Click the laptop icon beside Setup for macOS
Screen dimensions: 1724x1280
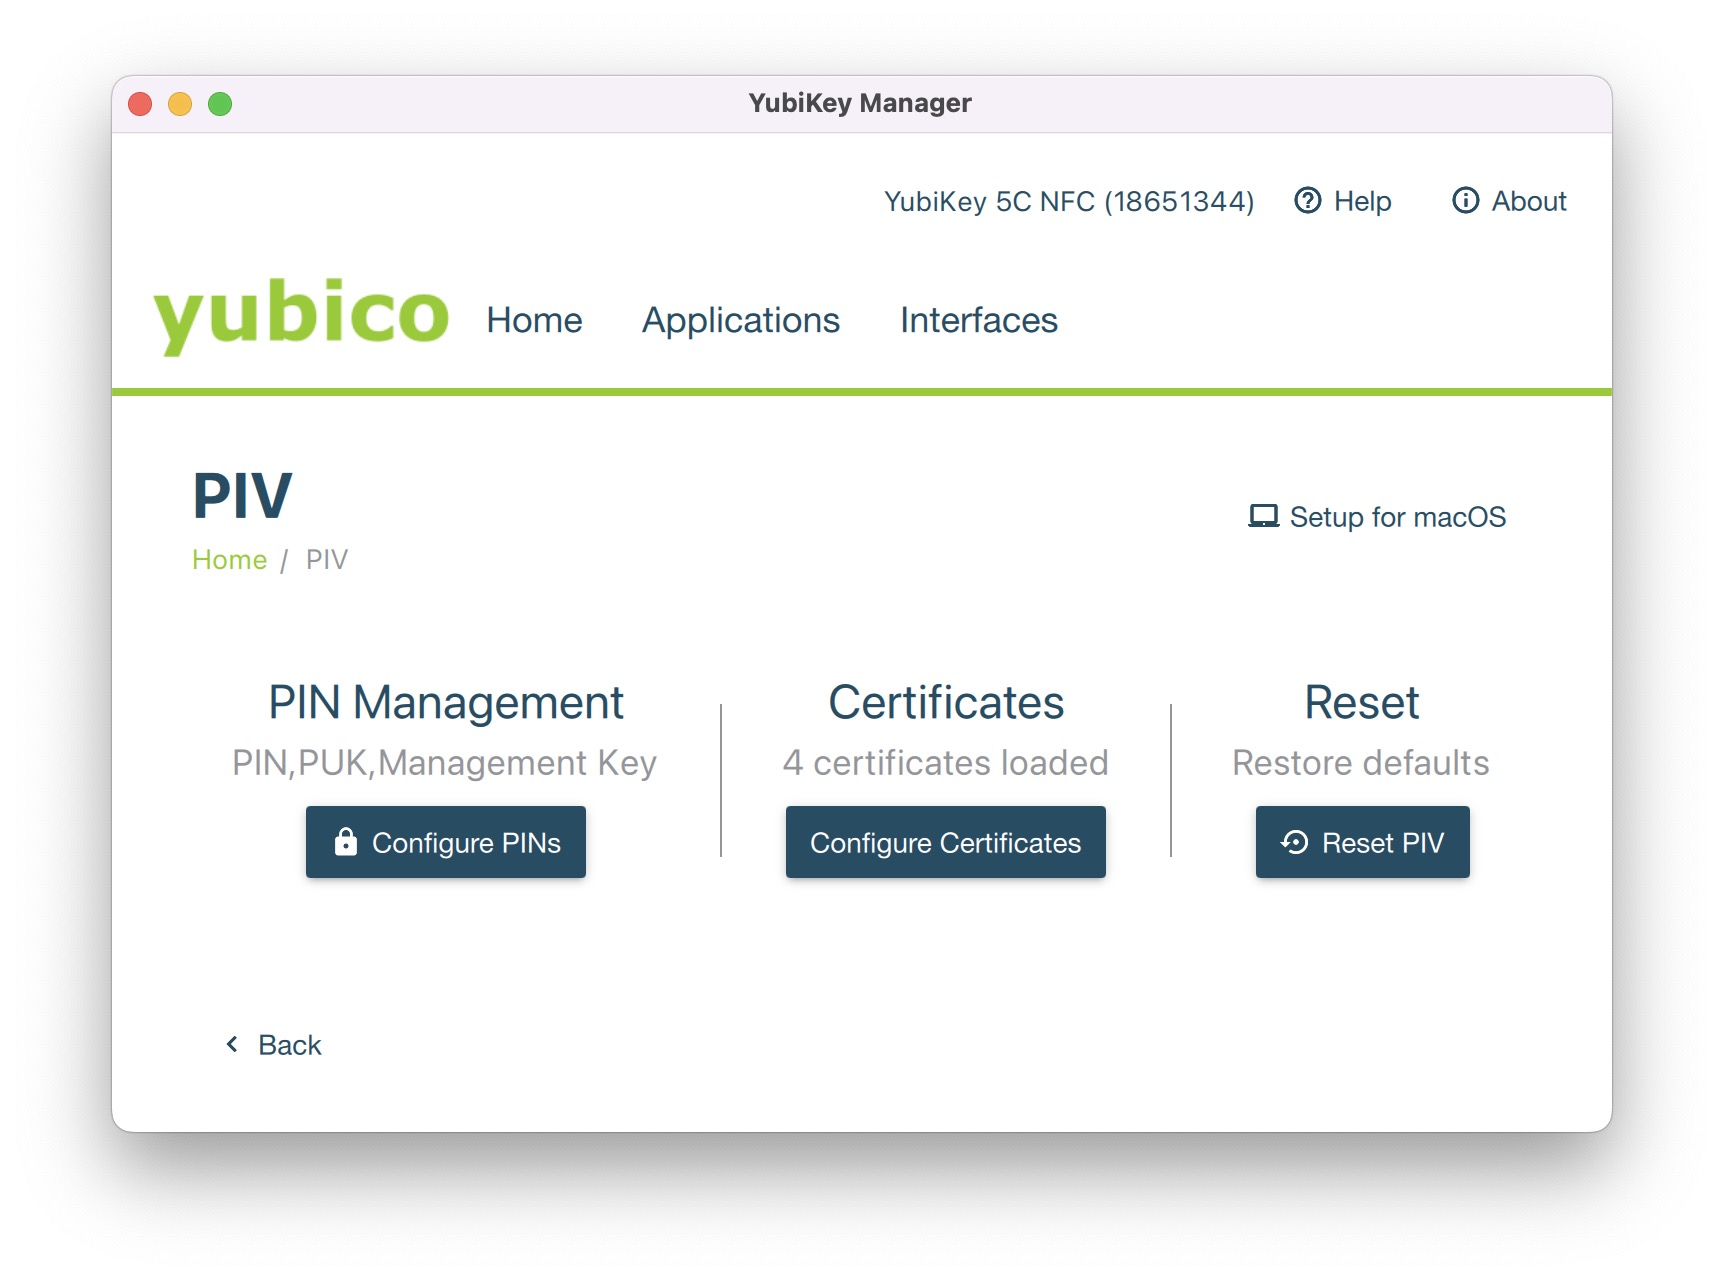[x=1264, y=516]
